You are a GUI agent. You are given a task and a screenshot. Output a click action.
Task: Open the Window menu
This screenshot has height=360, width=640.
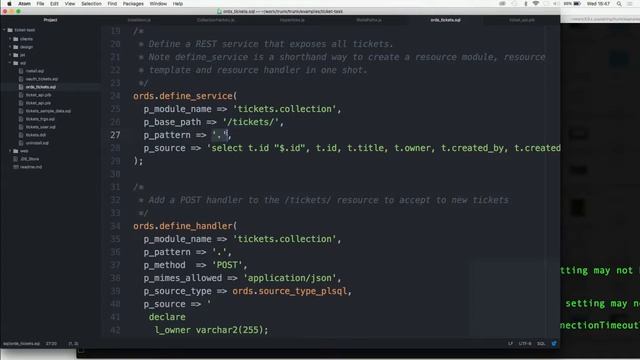coord(158,4)
